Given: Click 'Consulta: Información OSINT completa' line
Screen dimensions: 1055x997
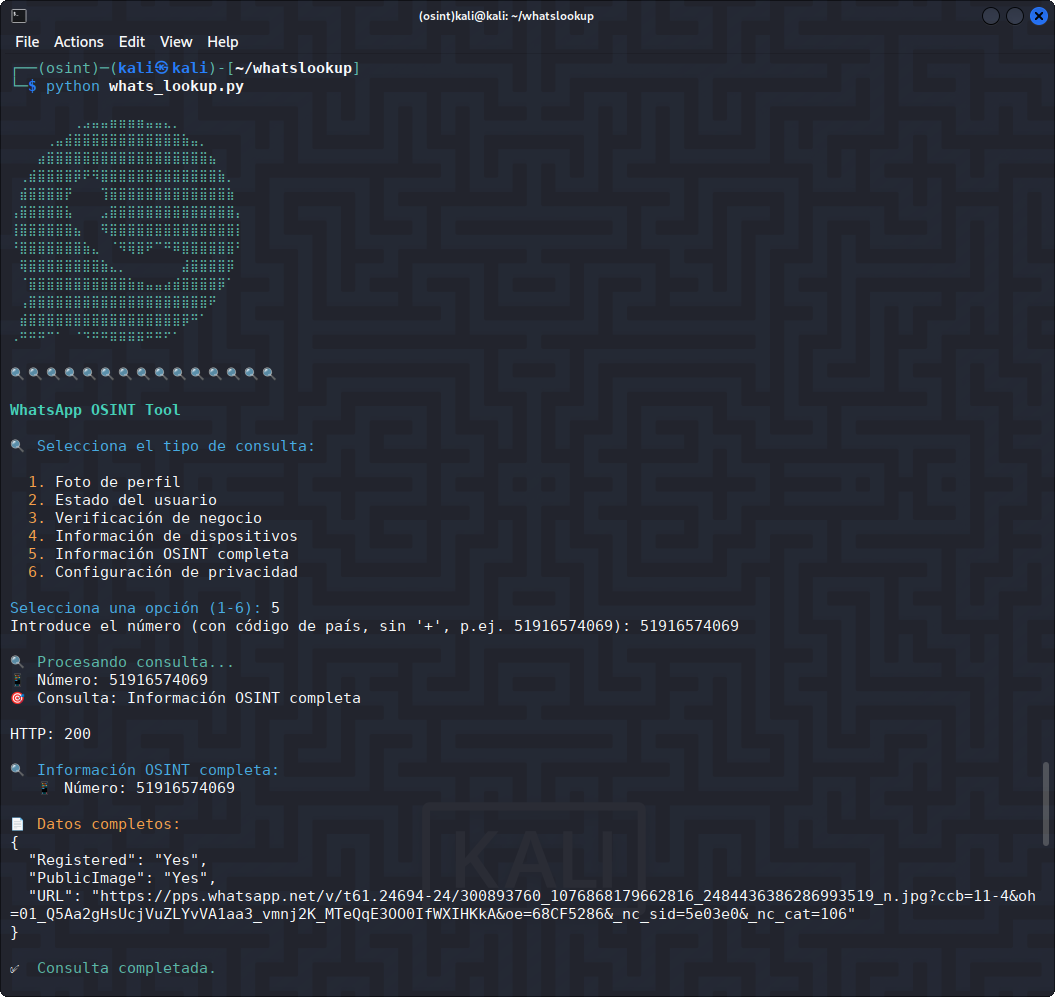Looking at the screenshot, I should [198, 698].
